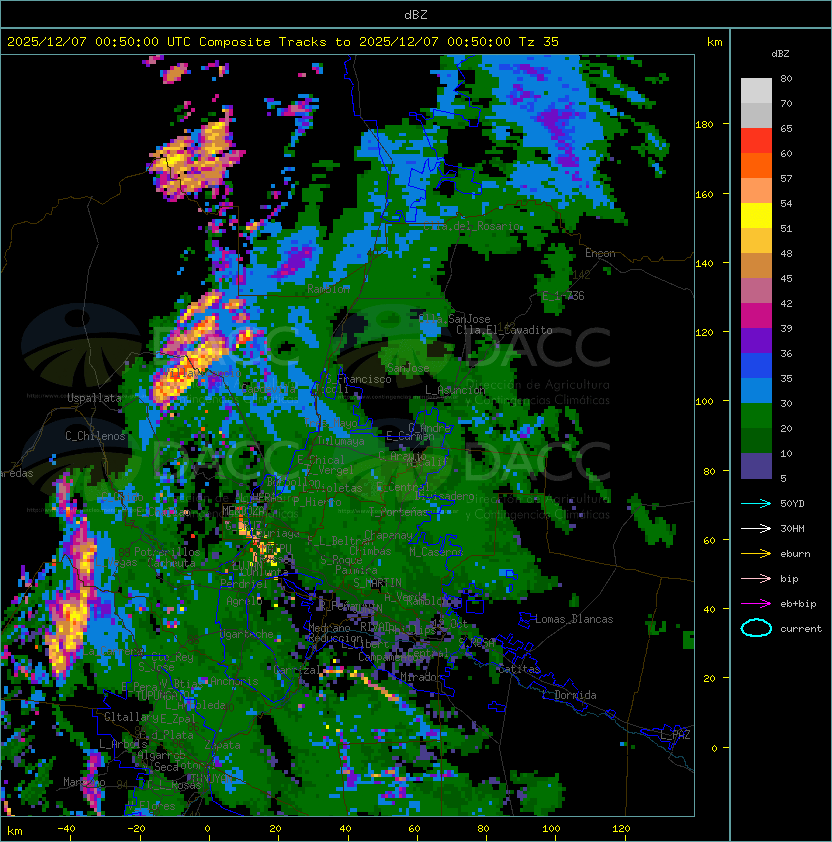Click the magenta eb+bip arrow in legend

[x=756, y=604]
